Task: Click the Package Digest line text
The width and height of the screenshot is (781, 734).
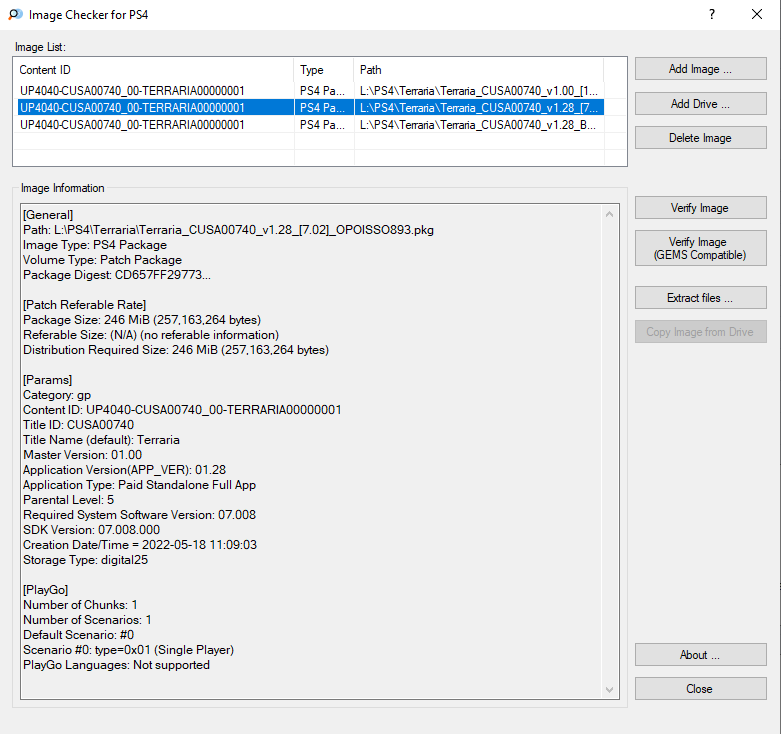Action: [117, 275]
